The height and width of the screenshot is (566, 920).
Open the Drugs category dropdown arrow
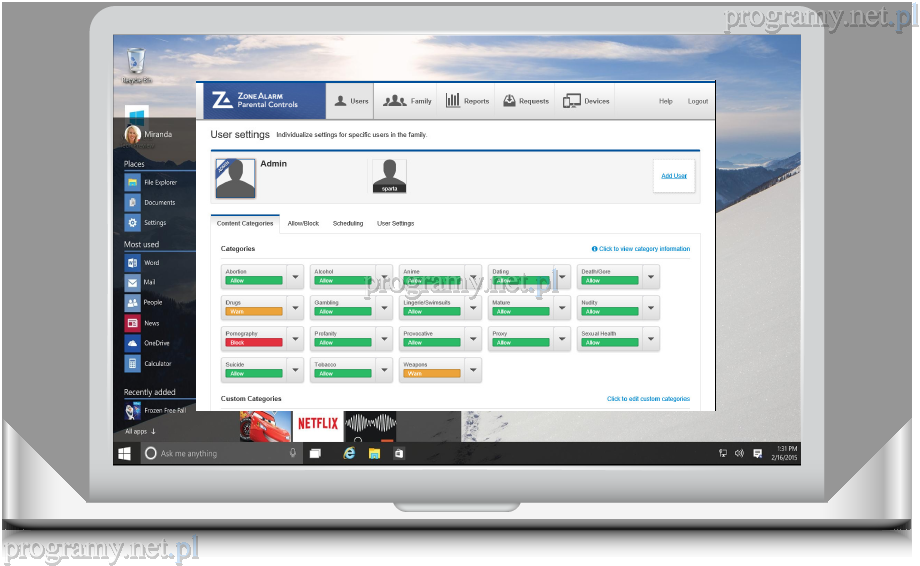295,308
